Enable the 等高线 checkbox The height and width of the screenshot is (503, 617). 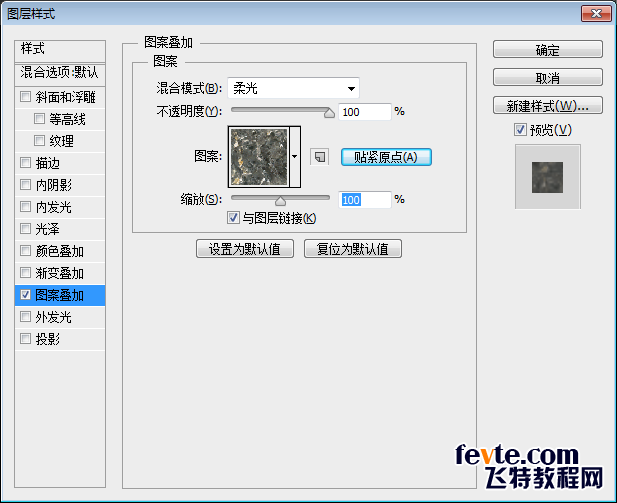39,118
